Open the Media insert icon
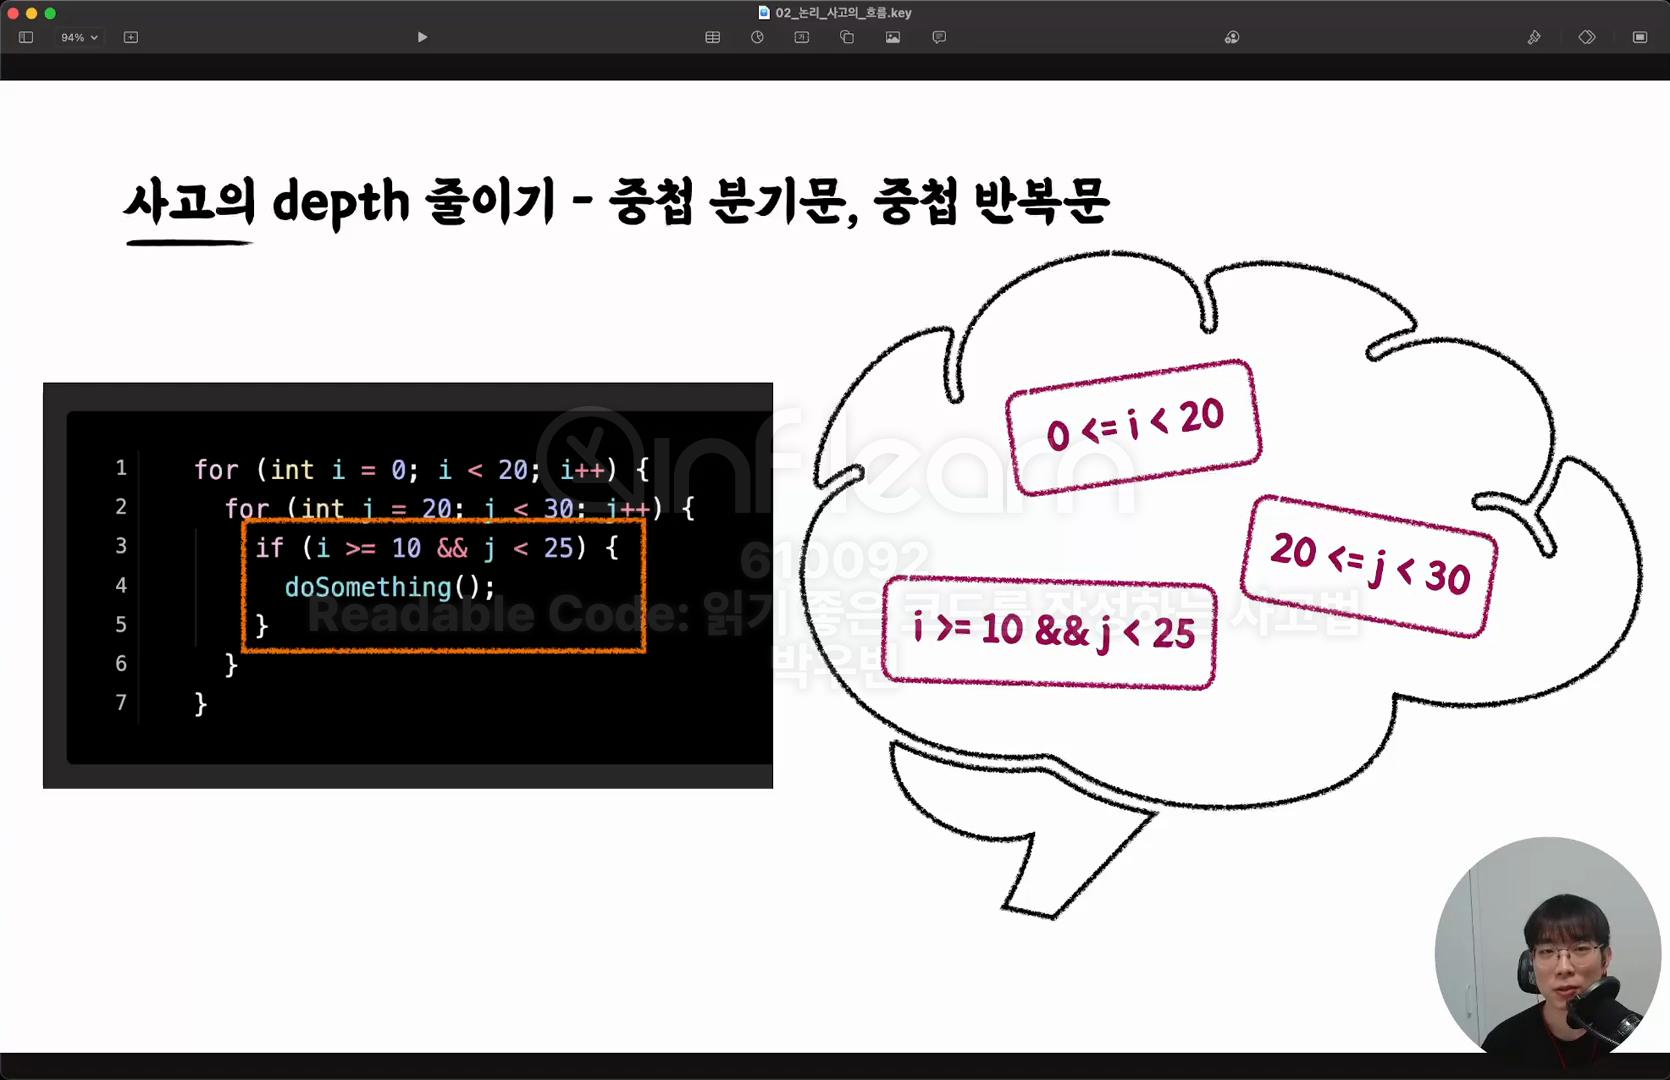 tap(893, 37)
